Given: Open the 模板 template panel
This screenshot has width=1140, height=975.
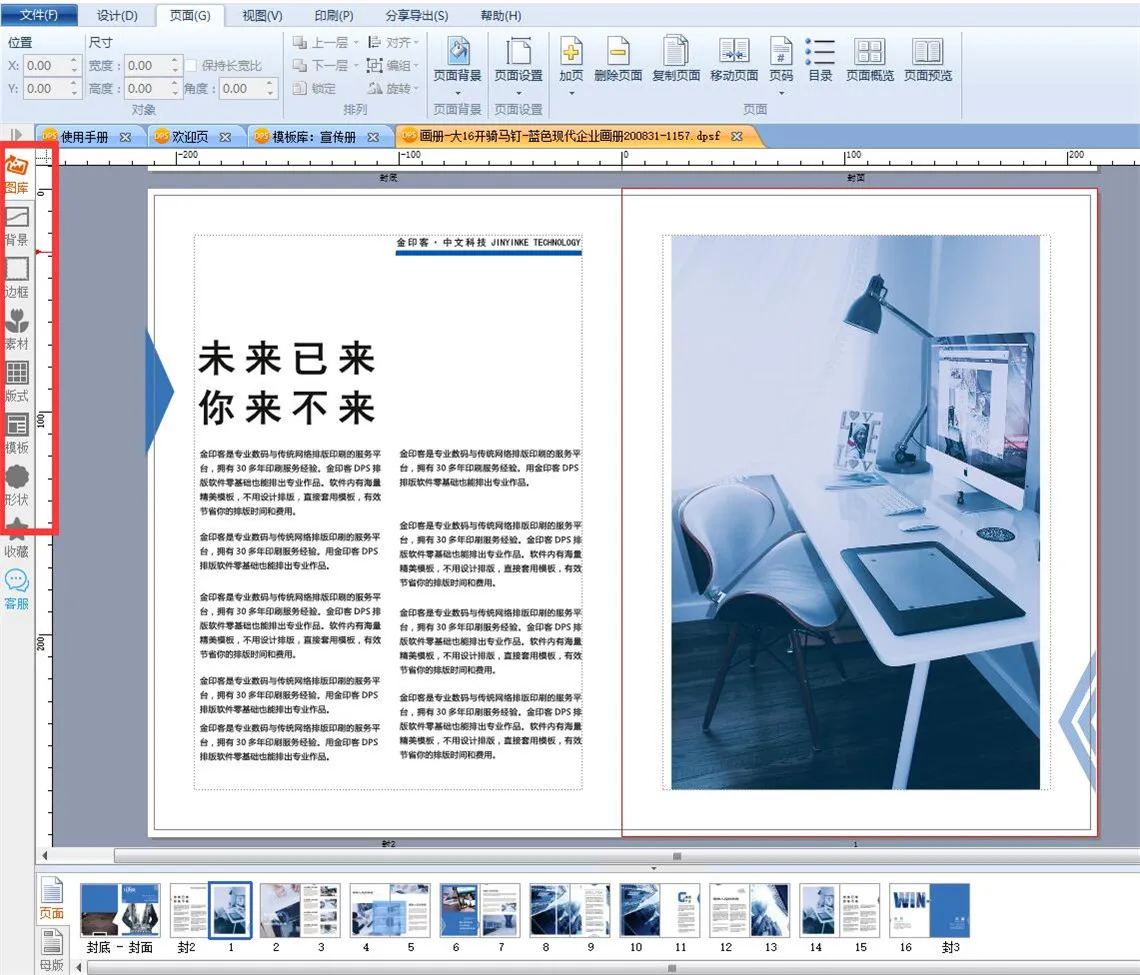Looking at the screenshot, I should pyautogui.click(x=17, y=433).
